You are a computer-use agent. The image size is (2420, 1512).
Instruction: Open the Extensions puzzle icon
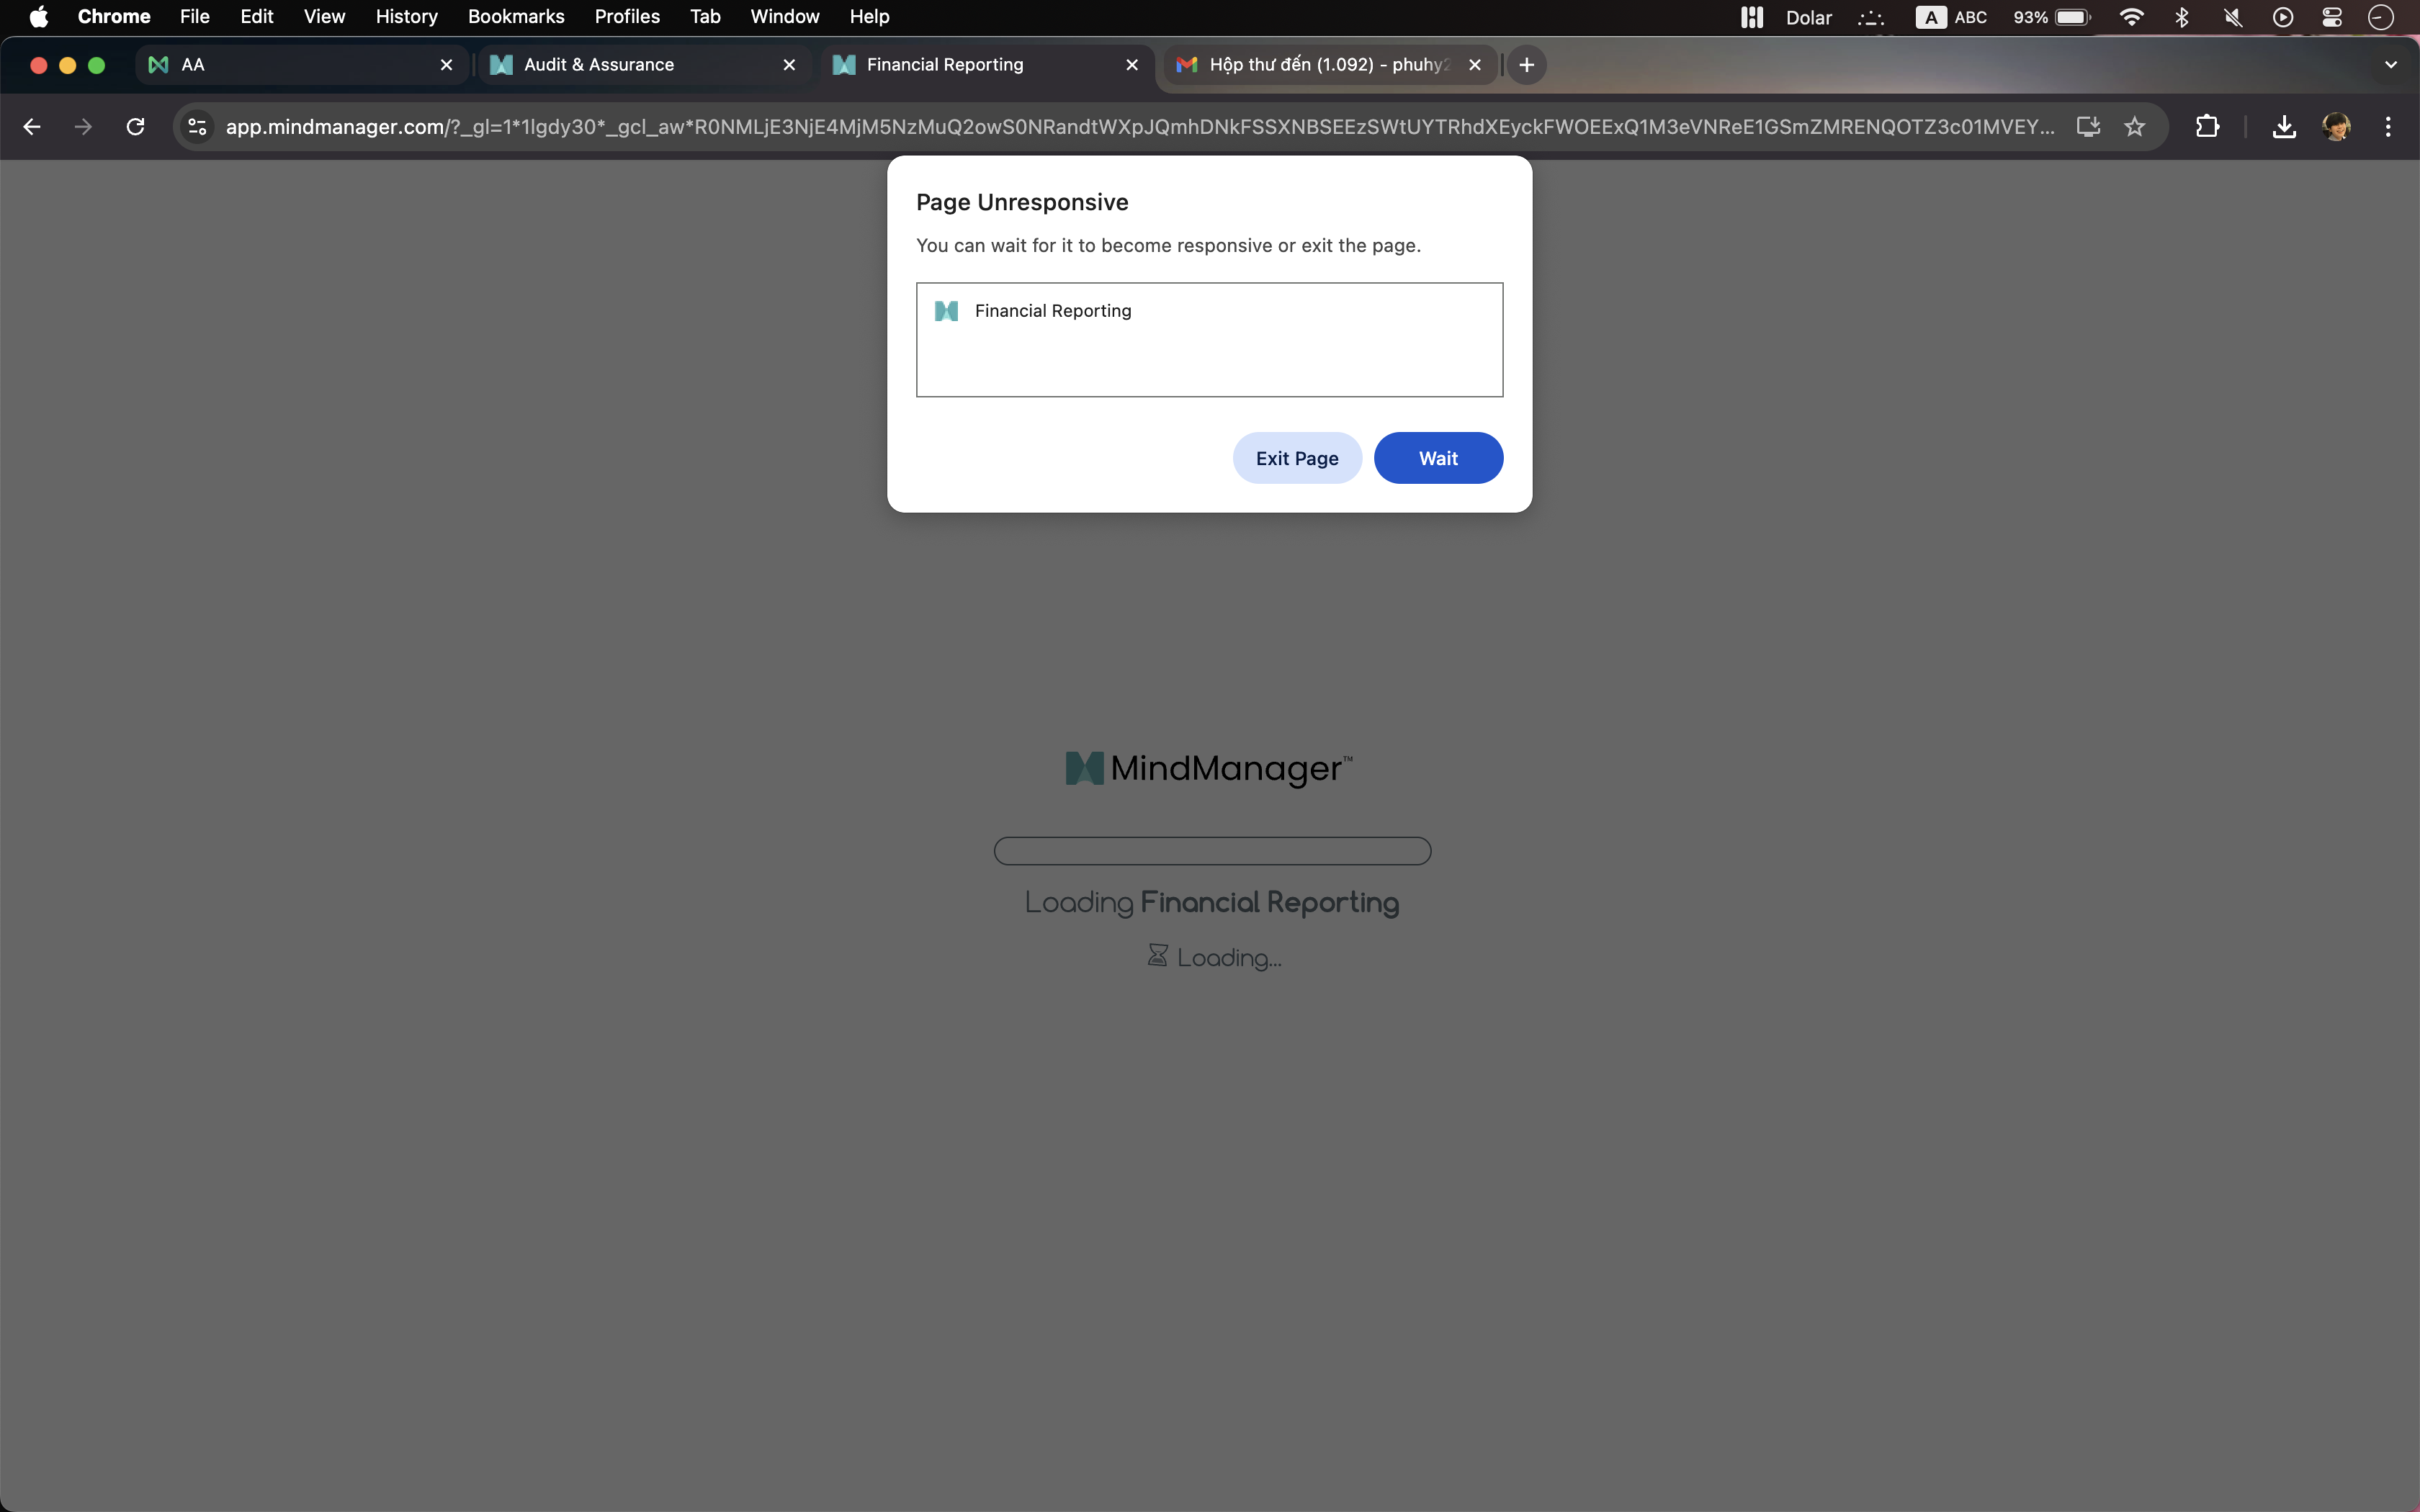(x=2207, y=127)
